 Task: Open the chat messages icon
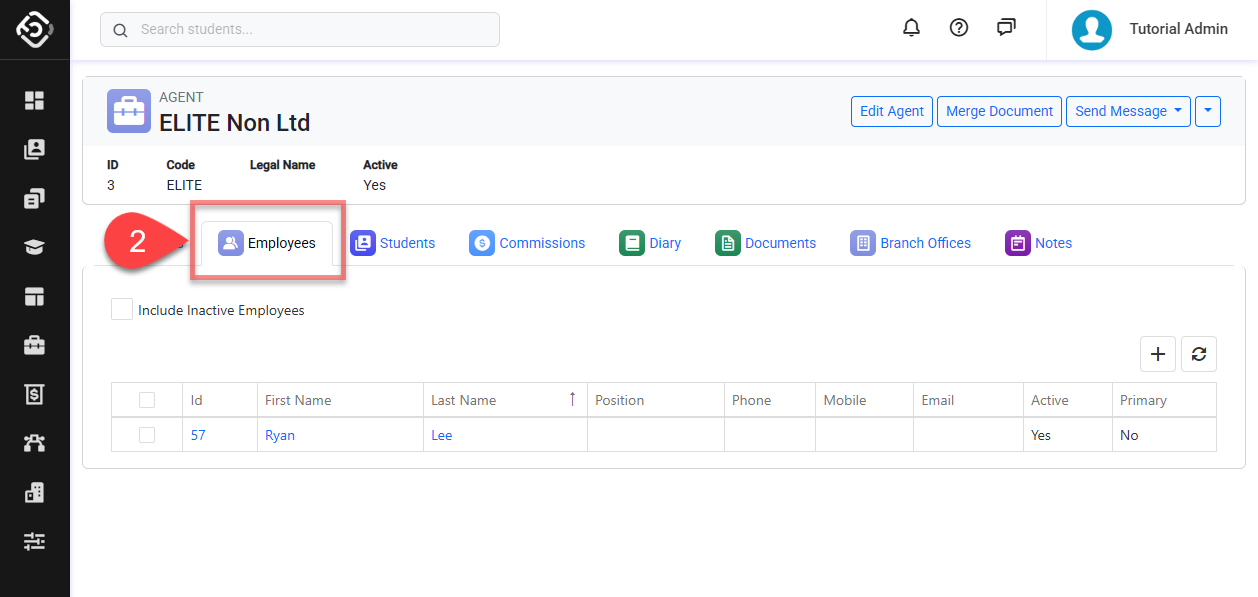(1006, 28)
